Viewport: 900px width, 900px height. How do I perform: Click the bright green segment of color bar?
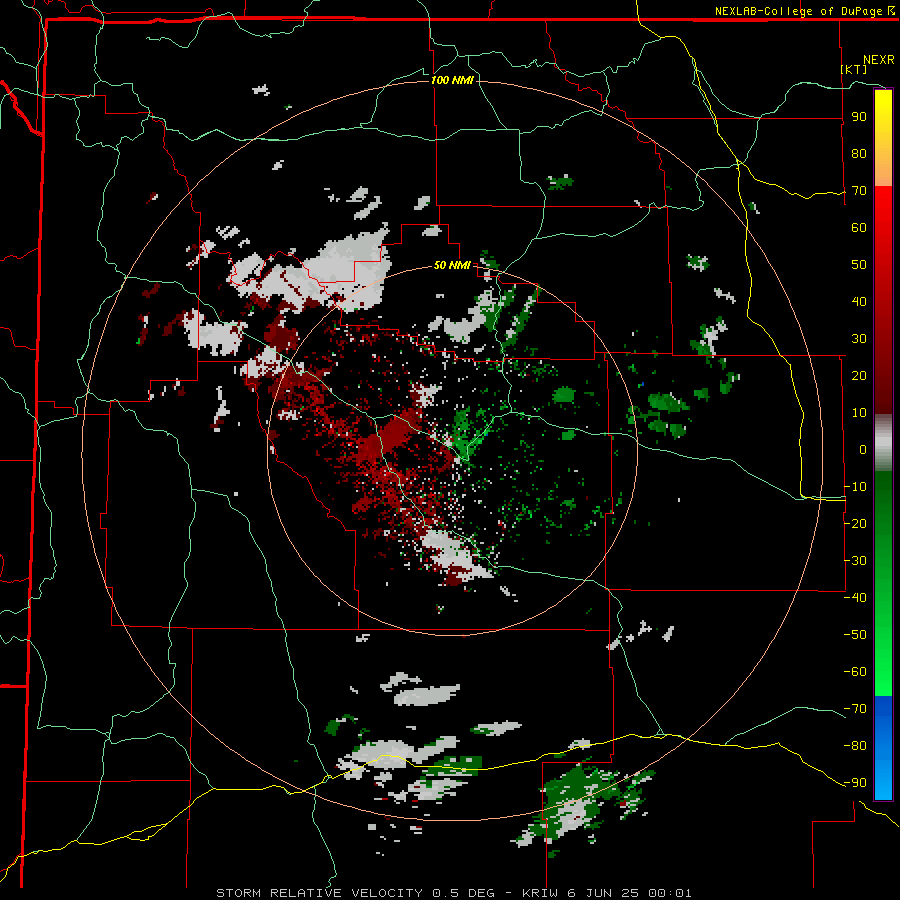[x=883, y=584]
